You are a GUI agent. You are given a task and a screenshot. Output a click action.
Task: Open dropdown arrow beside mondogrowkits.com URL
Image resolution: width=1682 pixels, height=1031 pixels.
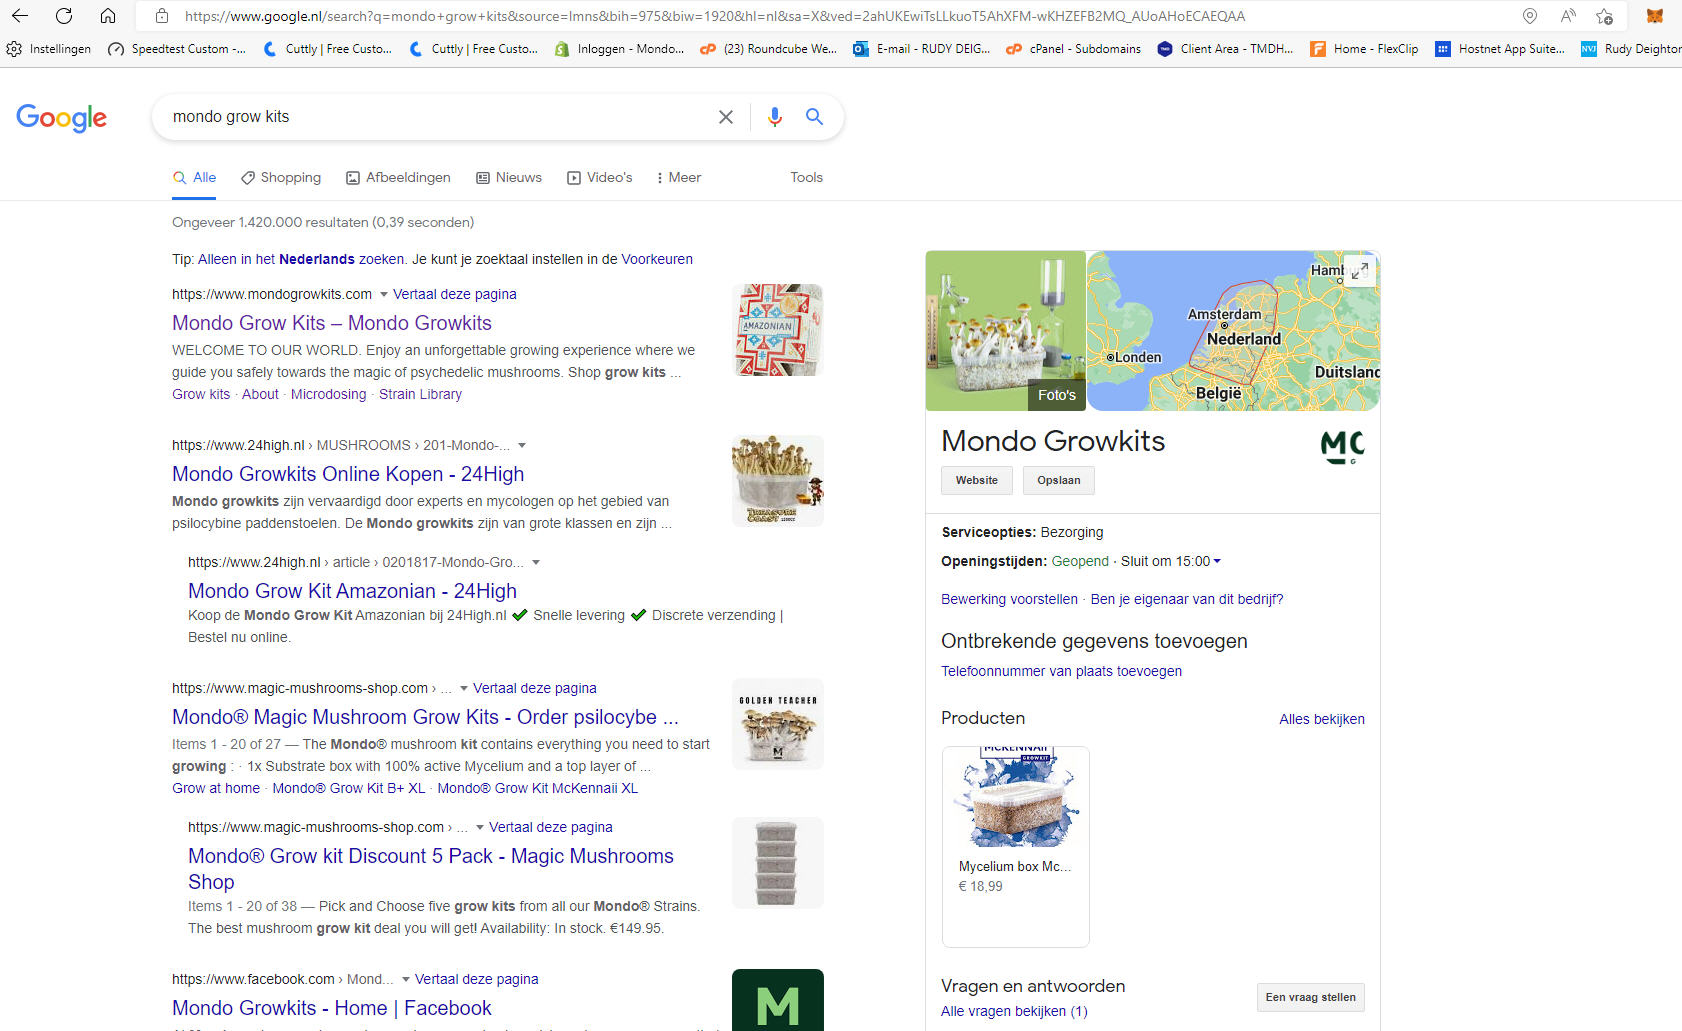click(x=384, y=295)
